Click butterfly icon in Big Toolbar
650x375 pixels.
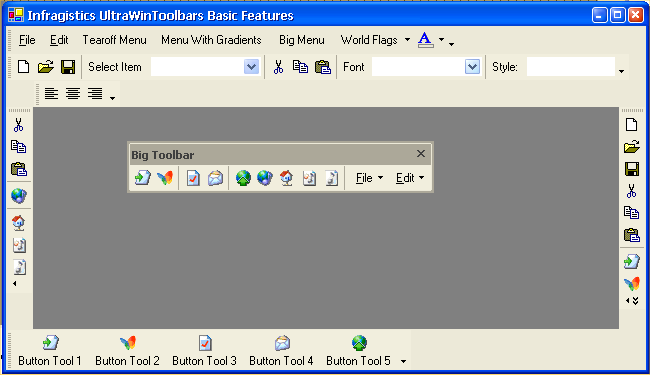point(165,178)
